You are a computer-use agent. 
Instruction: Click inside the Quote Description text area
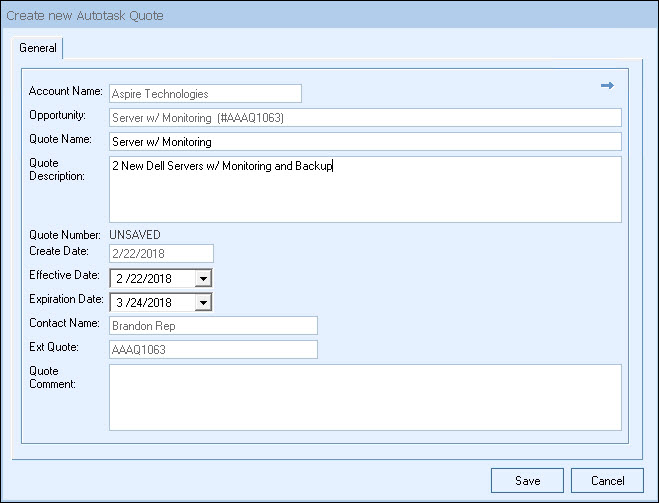pos(365,190)
